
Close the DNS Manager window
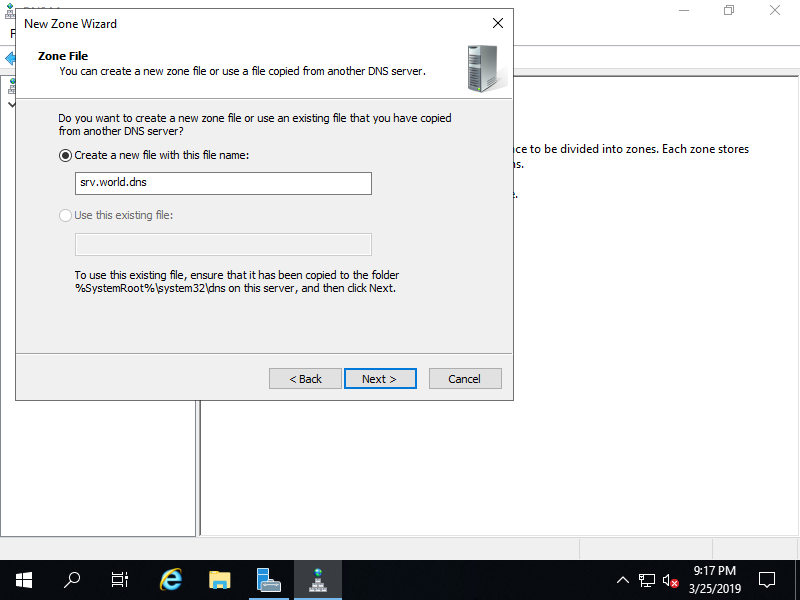pos(774,10)
